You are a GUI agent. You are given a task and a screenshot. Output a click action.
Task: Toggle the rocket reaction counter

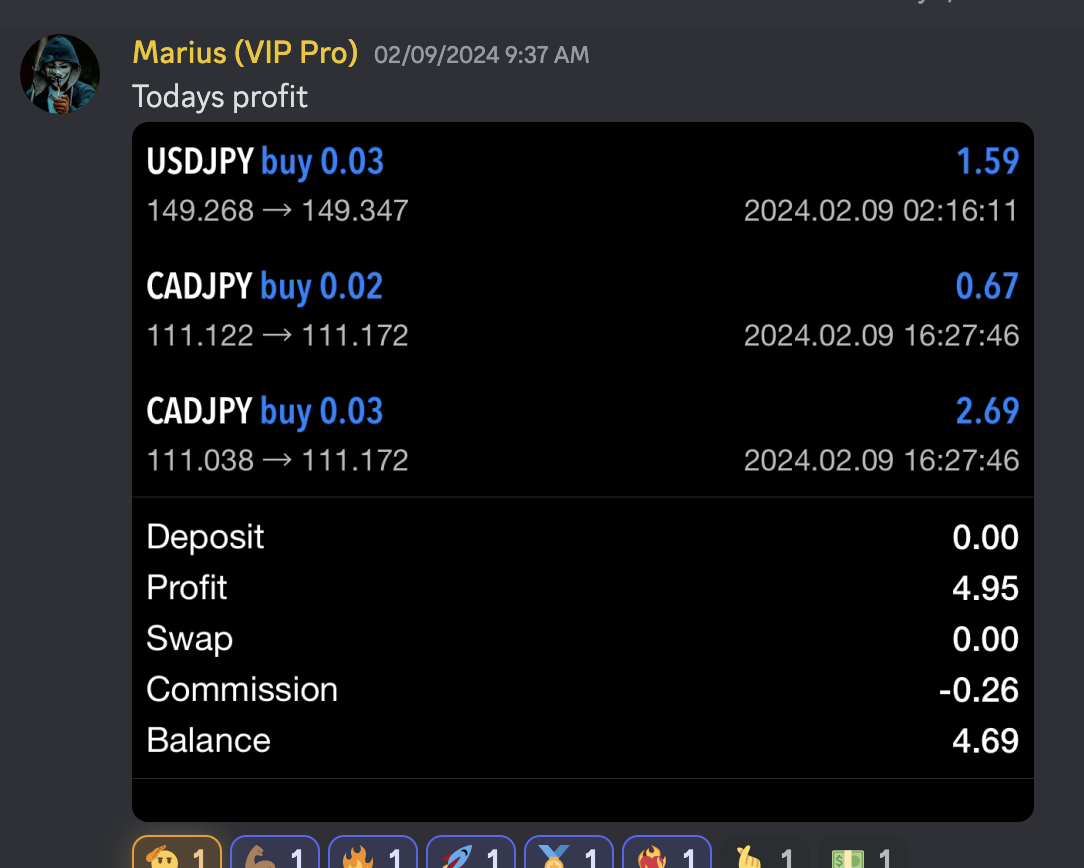click(470, 857)
